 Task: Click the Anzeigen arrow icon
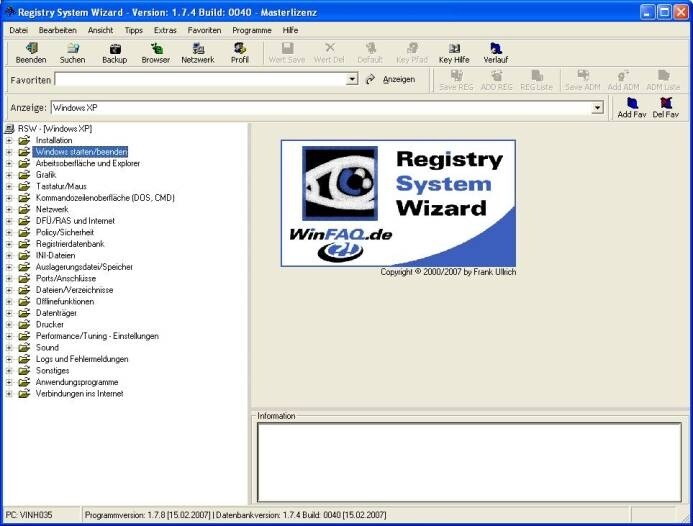(x=370, y=80)
